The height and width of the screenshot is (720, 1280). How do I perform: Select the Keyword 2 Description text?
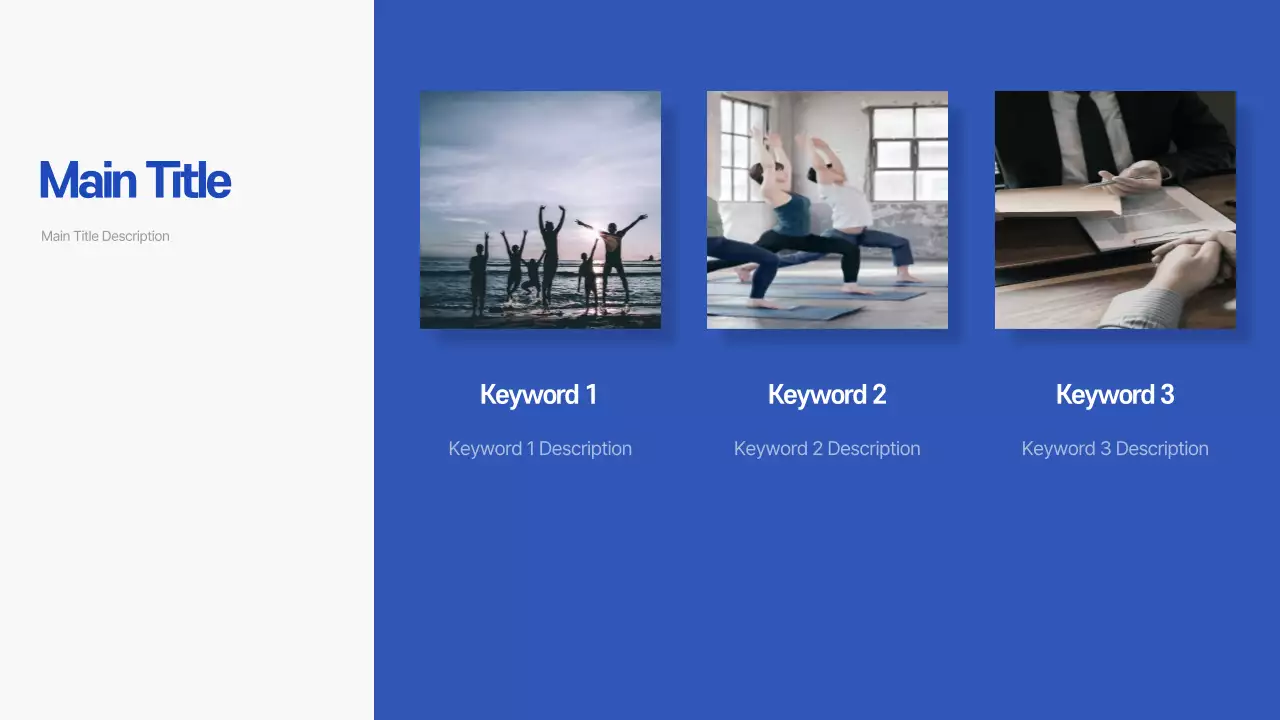[x=827, y=449]
